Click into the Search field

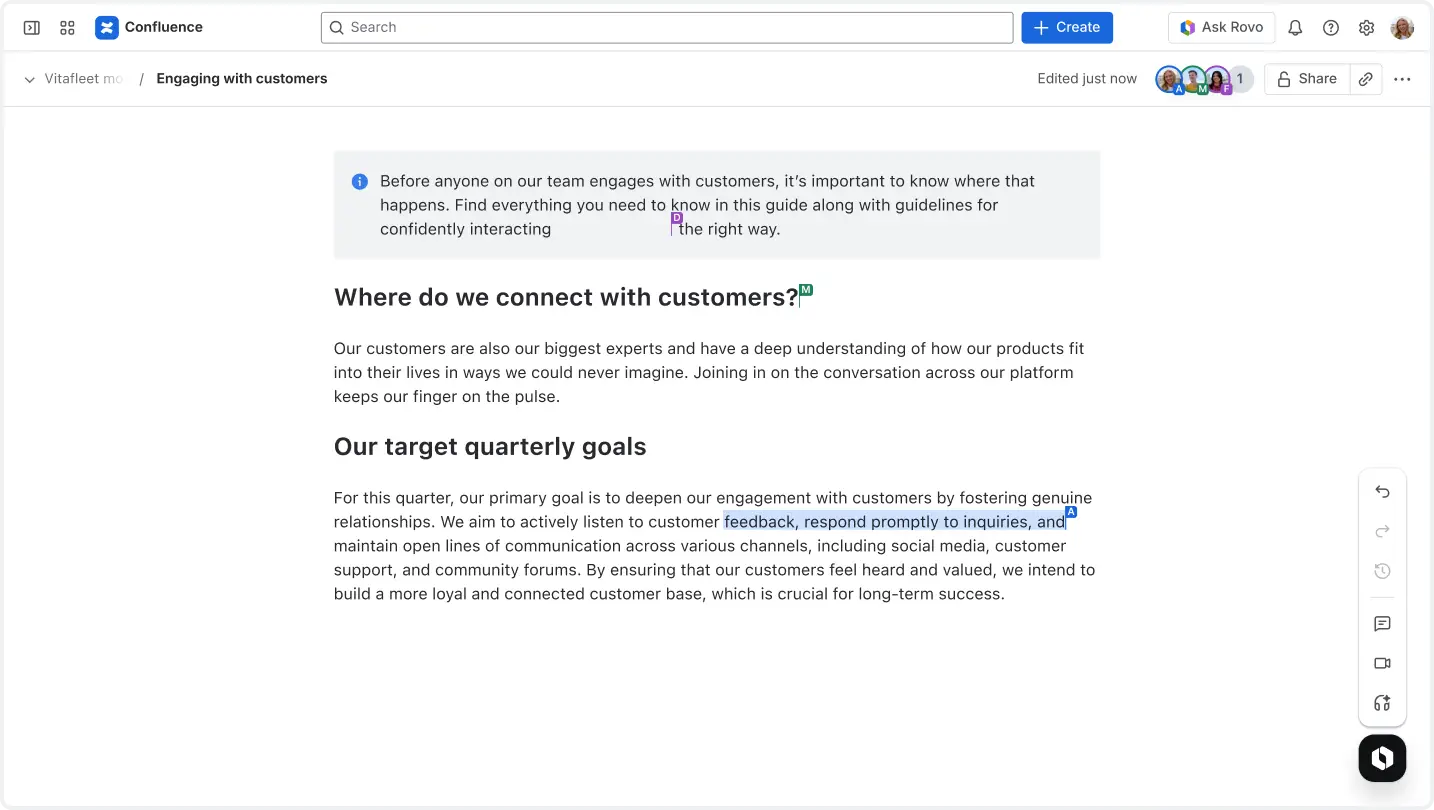(x=667, y=27)
